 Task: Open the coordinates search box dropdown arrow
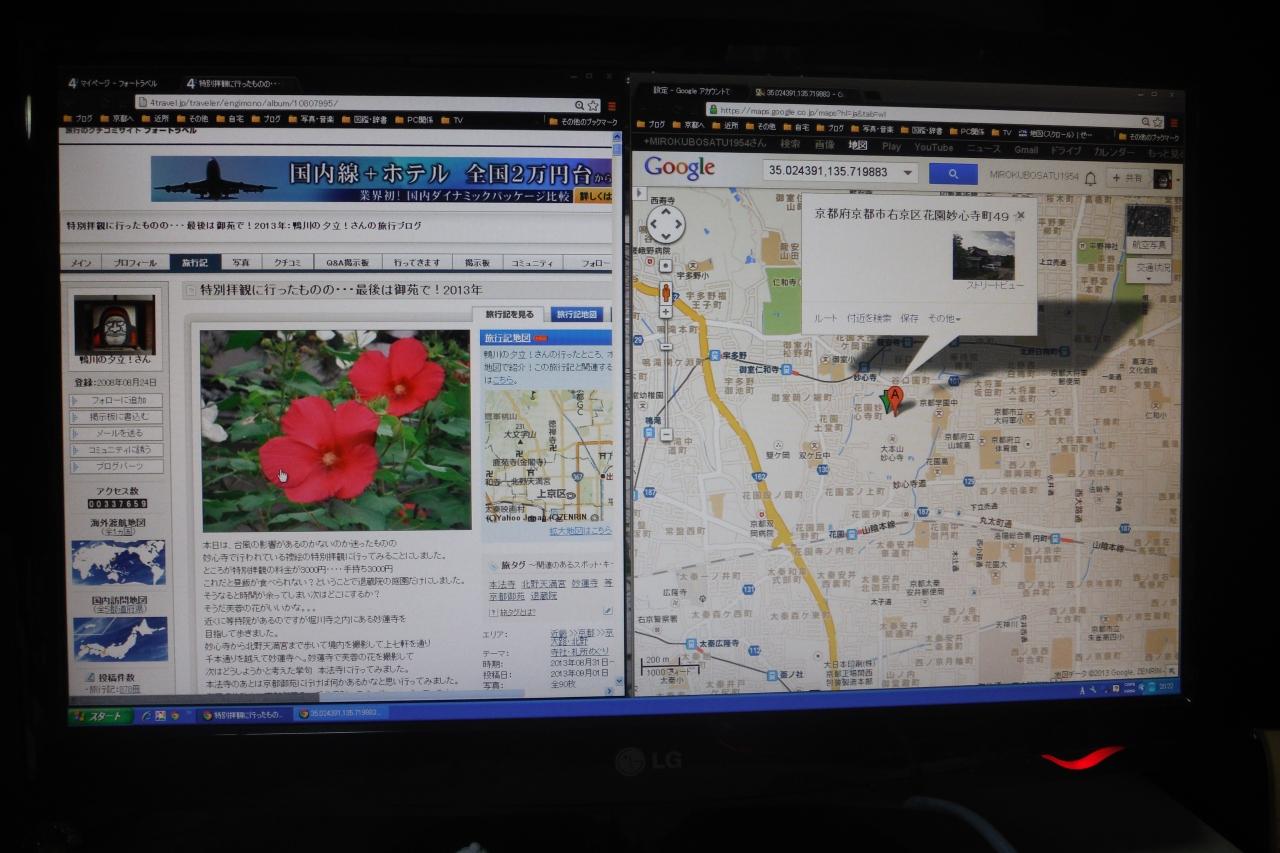(906, 173)
